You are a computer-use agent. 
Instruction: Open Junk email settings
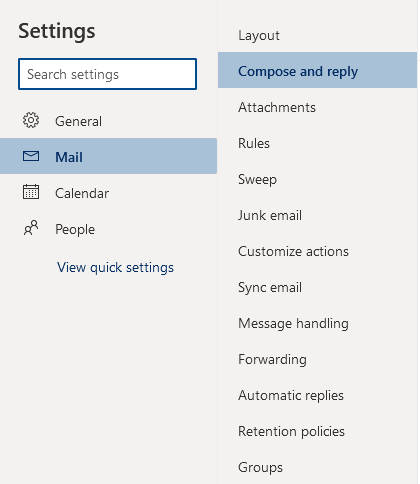pyautogui.click(x=317, y=215)
